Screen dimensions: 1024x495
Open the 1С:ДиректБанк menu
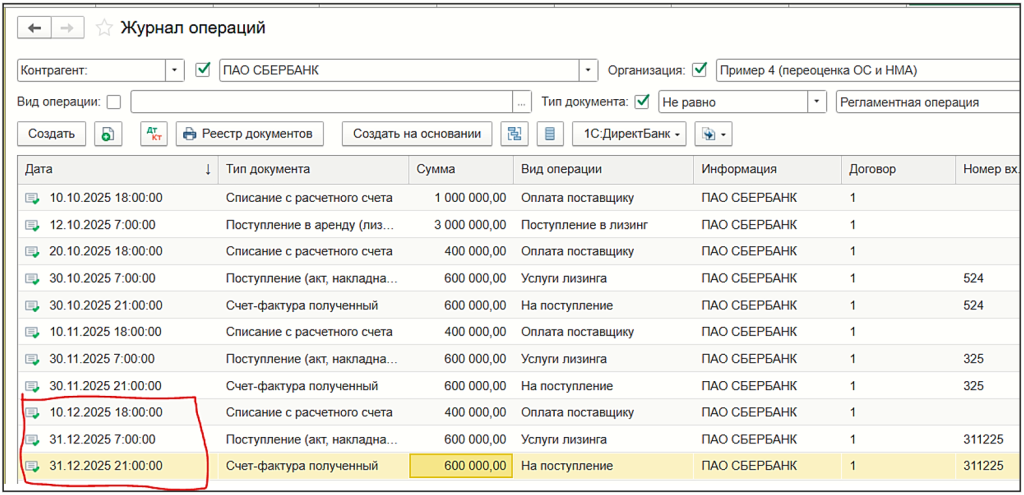coord(628,134)
